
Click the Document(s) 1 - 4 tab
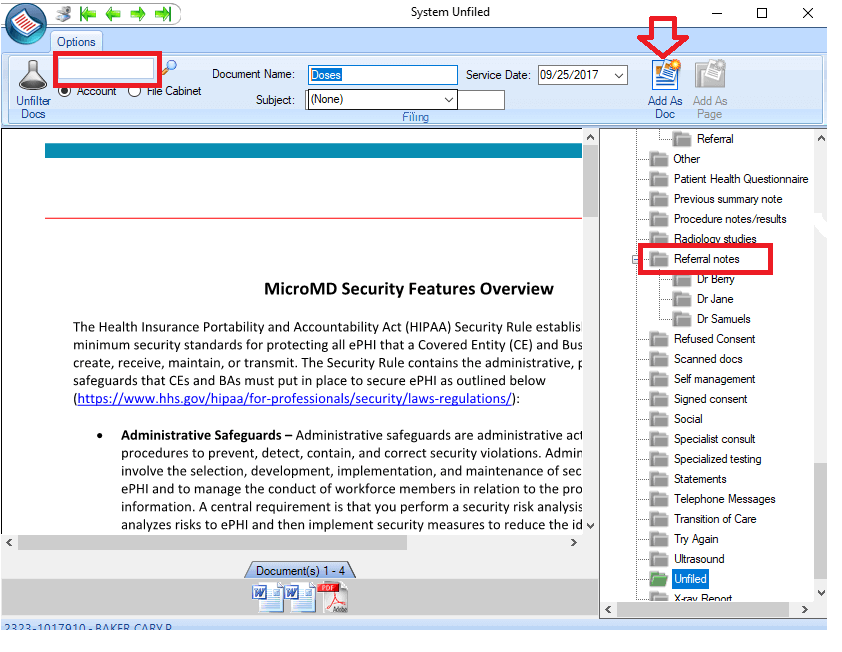[x=300, y=569]
